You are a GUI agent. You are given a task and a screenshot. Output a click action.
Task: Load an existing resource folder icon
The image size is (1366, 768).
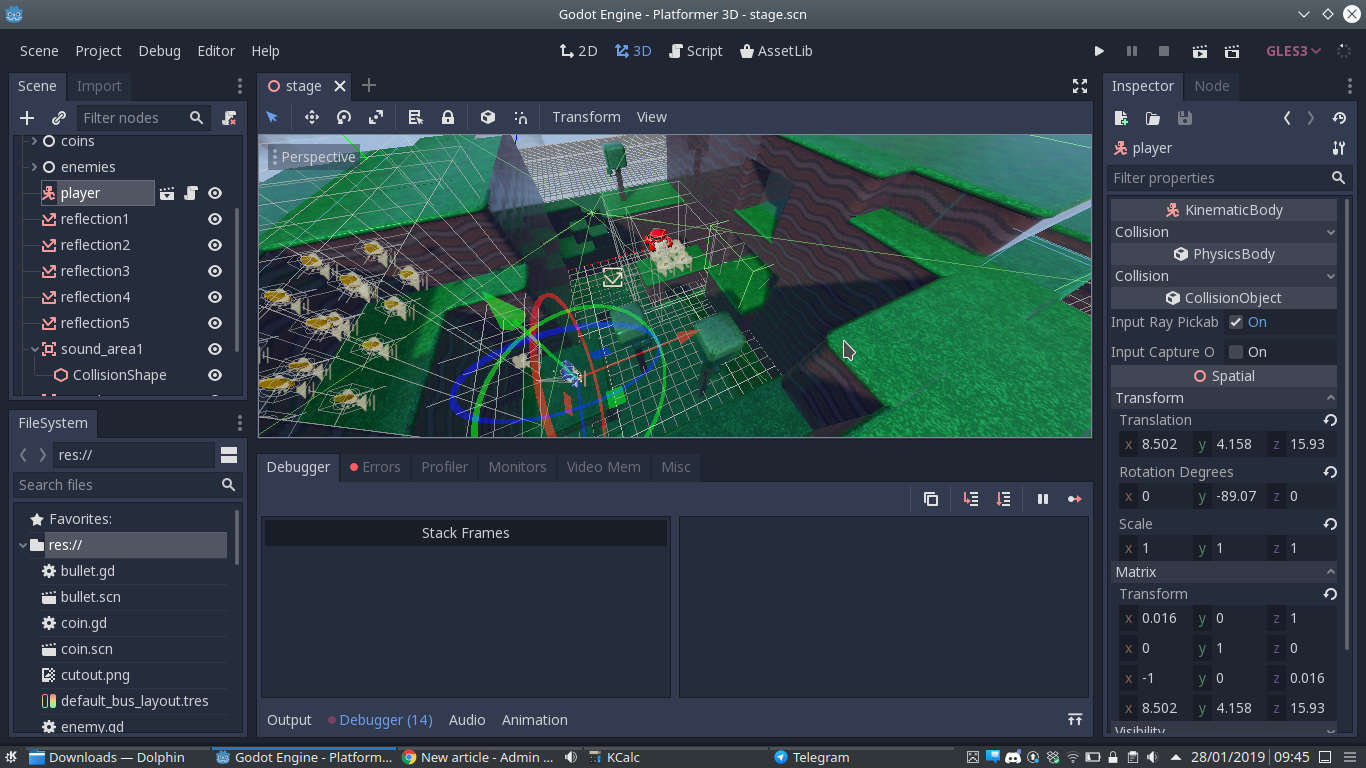(1153, 118)
